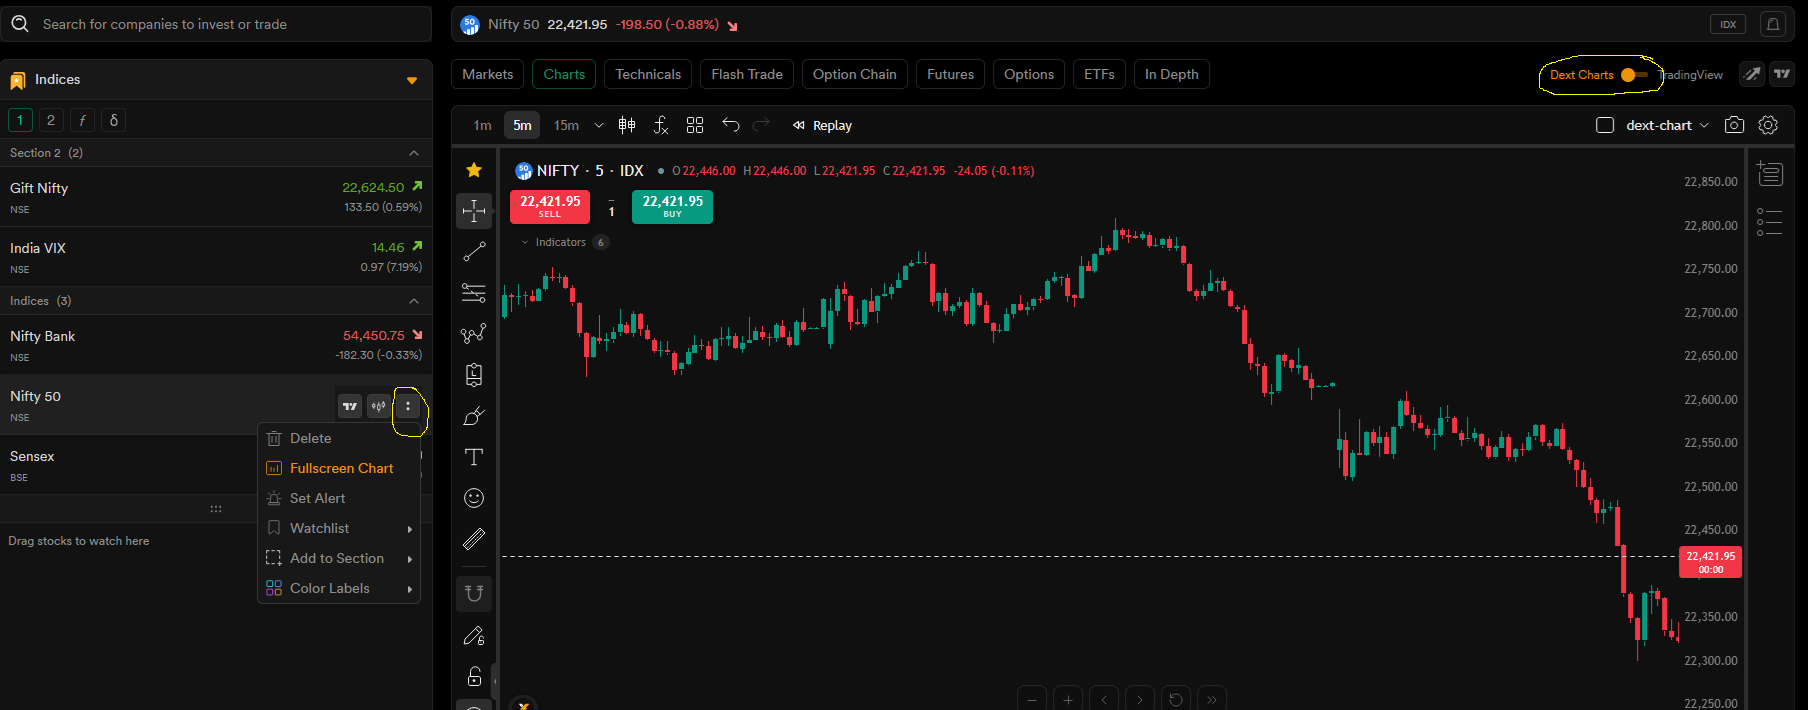Choose Fullscreen Chart from context menu

click(340, 468)
